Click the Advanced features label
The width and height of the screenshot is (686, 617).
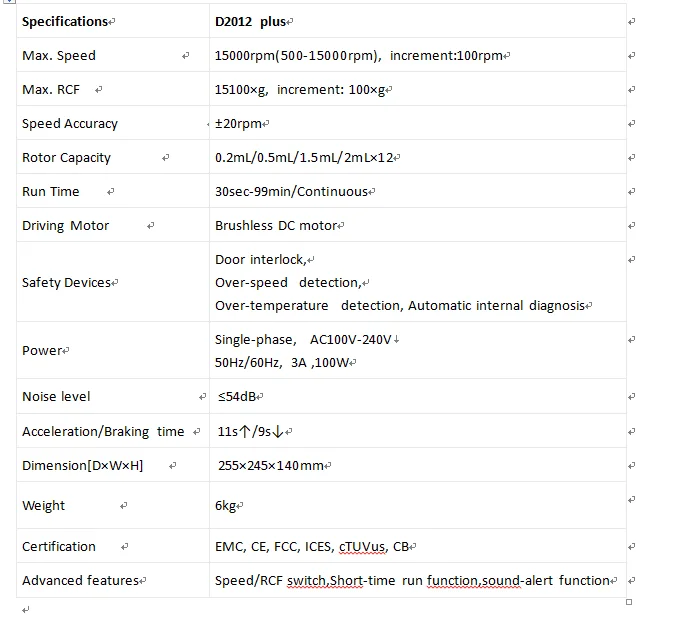(80, 581)
